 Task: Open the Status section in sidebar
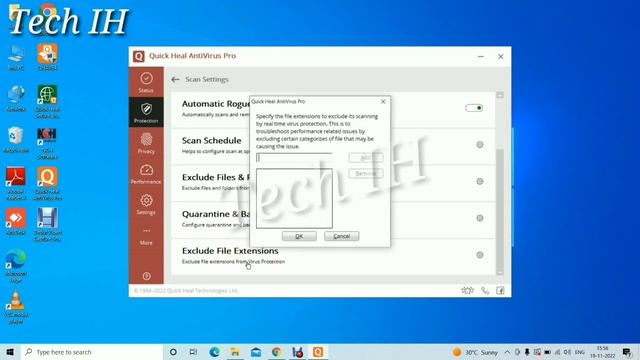(146, 82)
